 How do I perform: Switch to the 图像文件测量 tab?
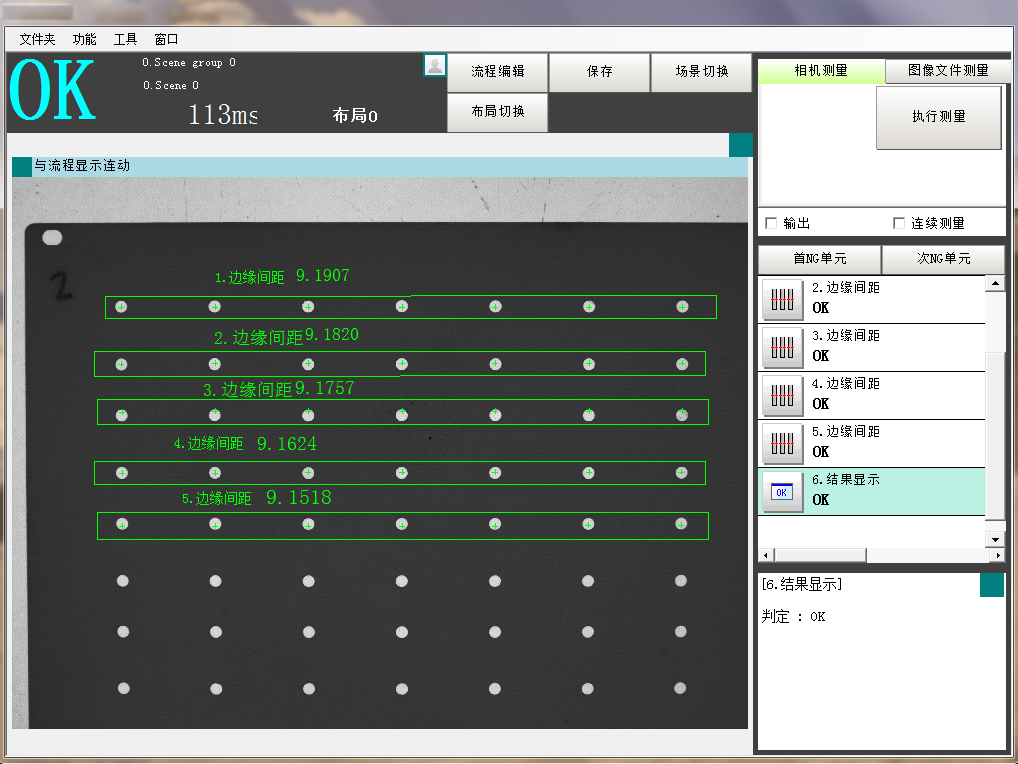coord(947,70)
